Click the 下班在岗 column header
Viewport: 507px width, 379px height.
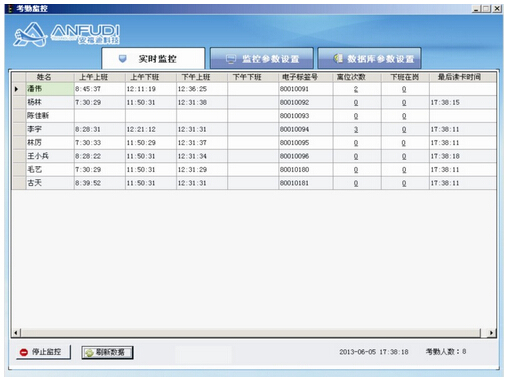click(x=405, y=77)
